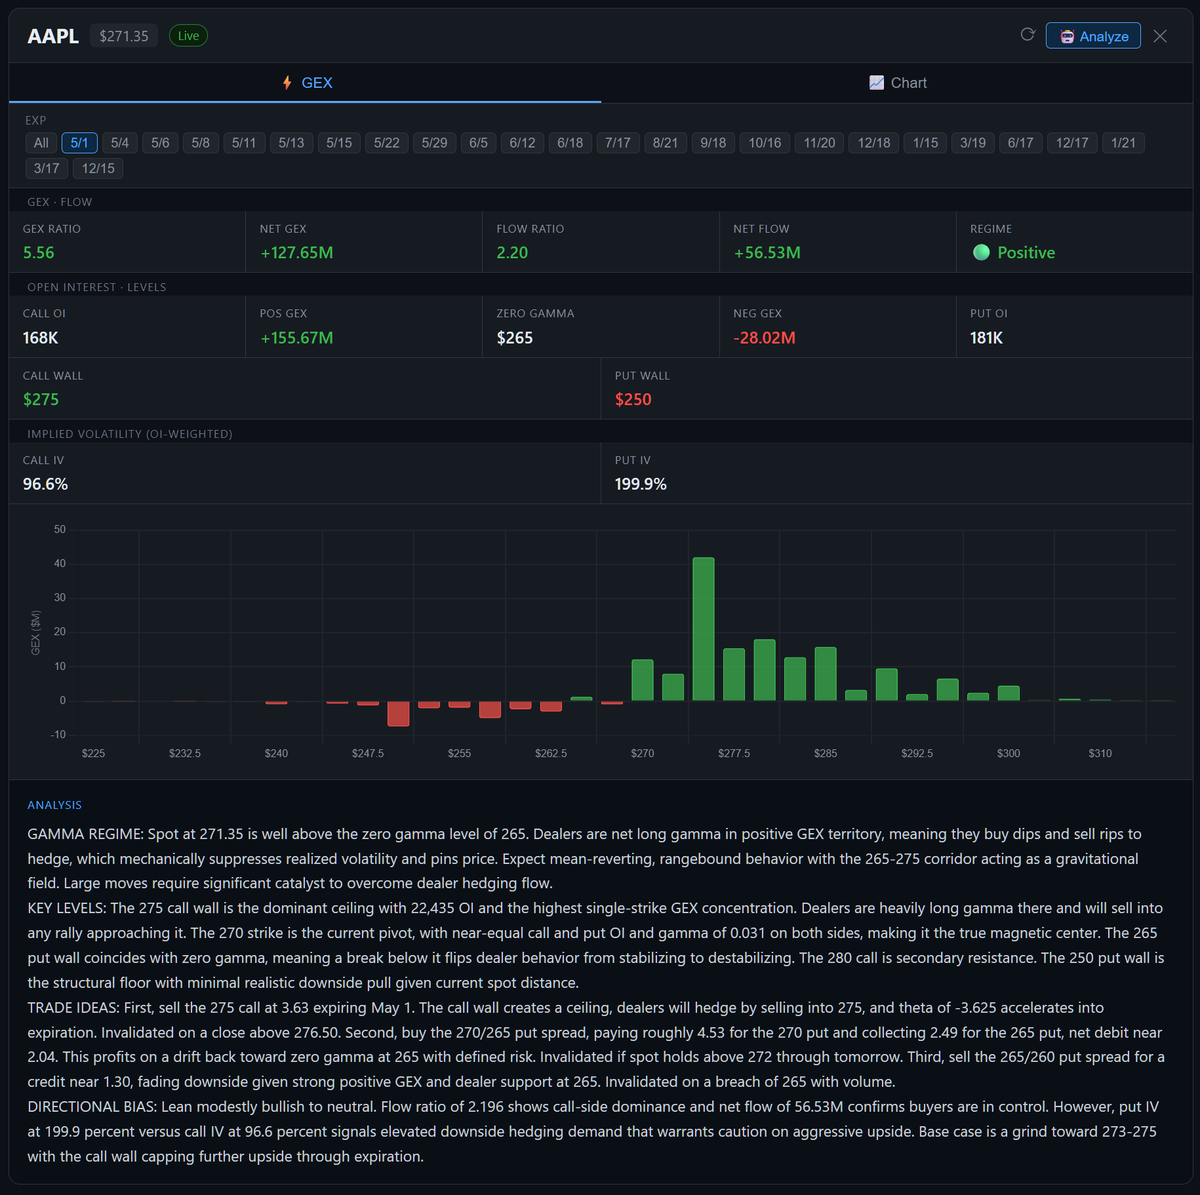Choose the 5/29 expiration
The image size is (1200, 1195).
(434, 143)
